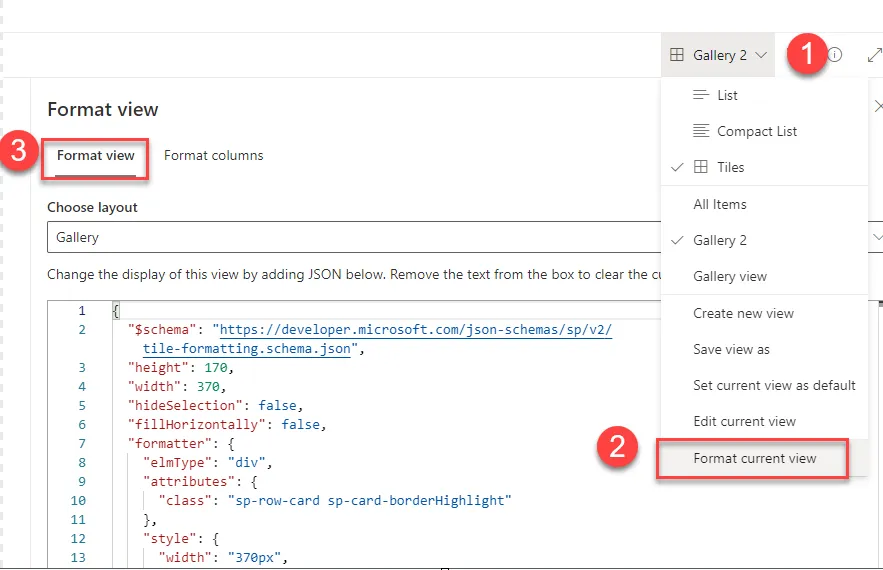Image resolution: width=883 pixels, height=570 pixels.
Task: Click the Choose layout chevron arrow
Action: 877,237
